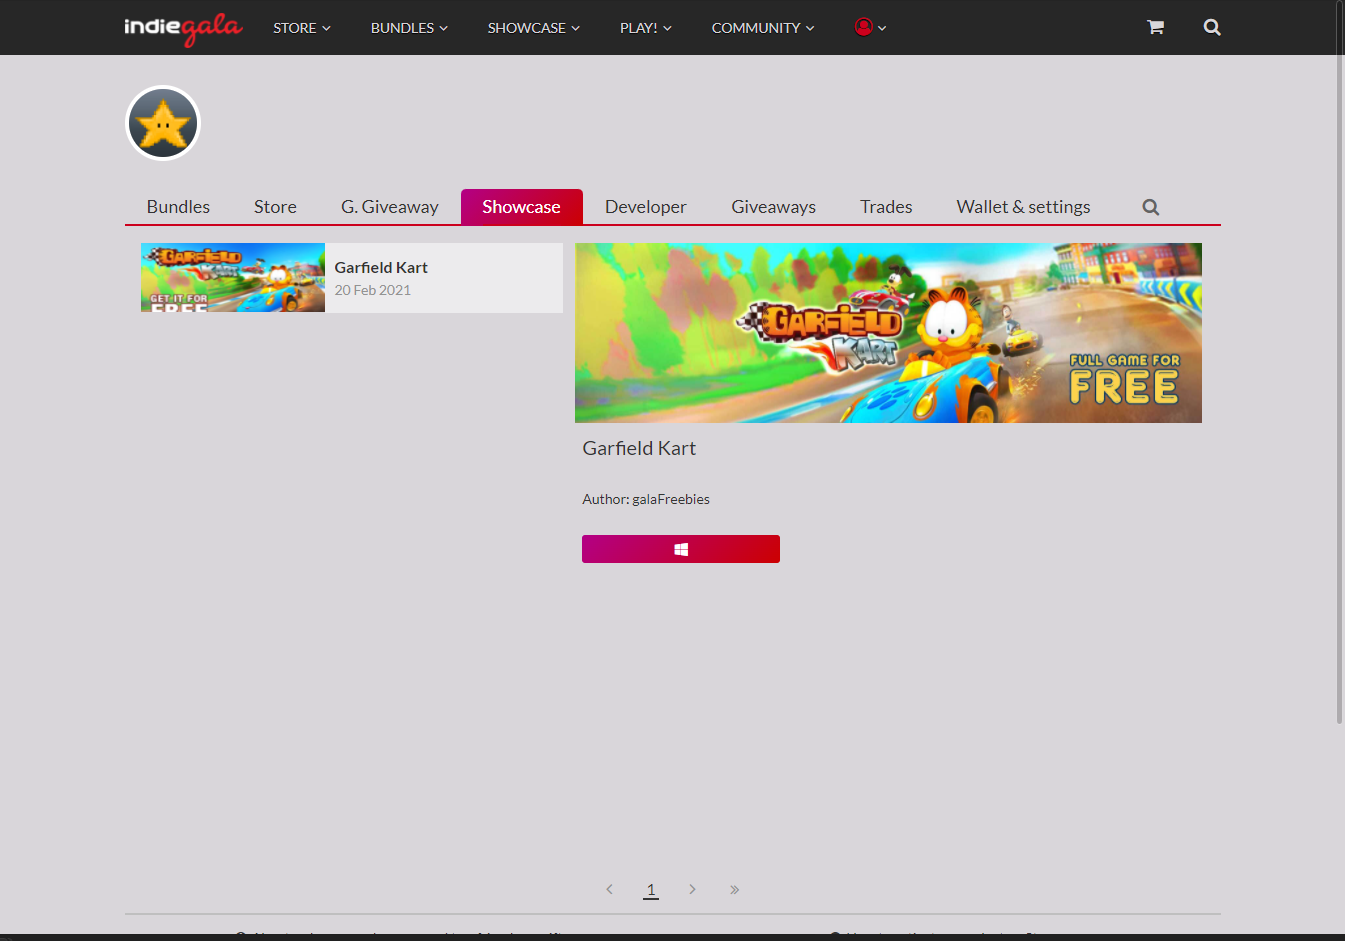Select Garfield Kart list entry title
Screen dimensions: 1345x941
tap(381, 268)
